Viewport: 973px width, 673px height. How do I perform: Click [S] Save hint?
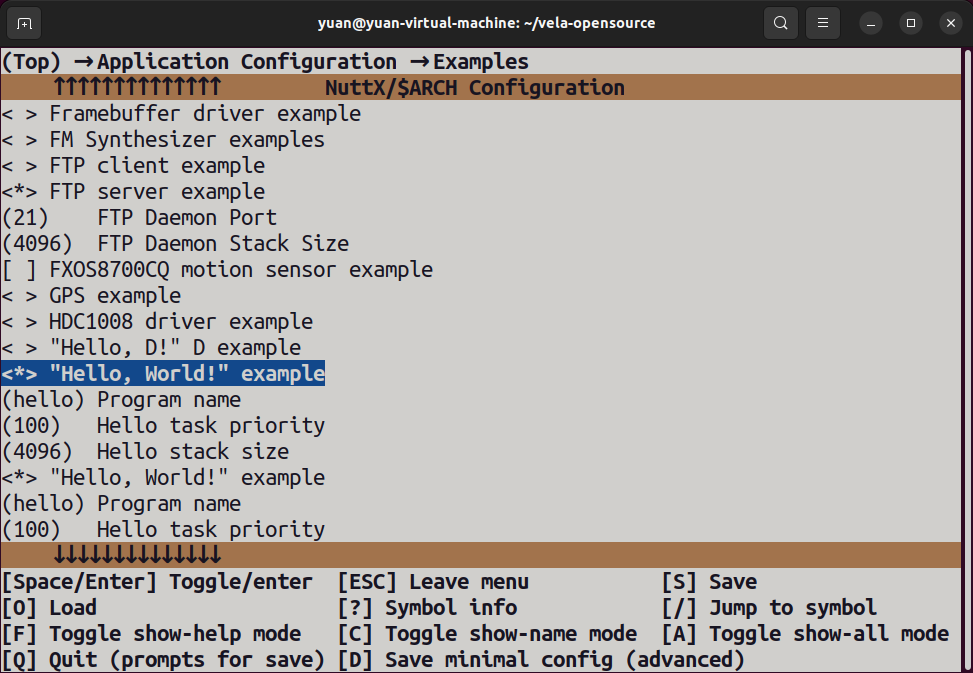(709, 582)
